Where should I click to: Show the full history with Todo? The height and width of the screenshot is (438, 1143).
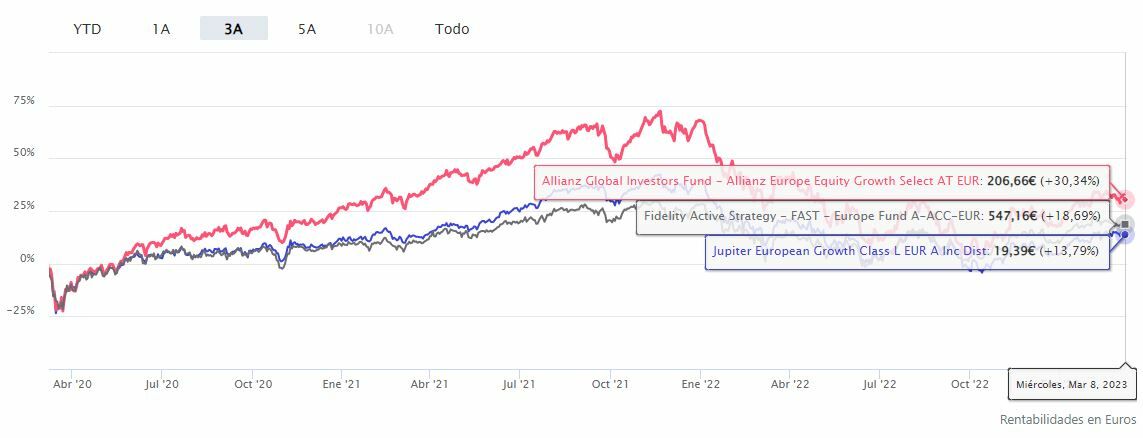point(452,29)
